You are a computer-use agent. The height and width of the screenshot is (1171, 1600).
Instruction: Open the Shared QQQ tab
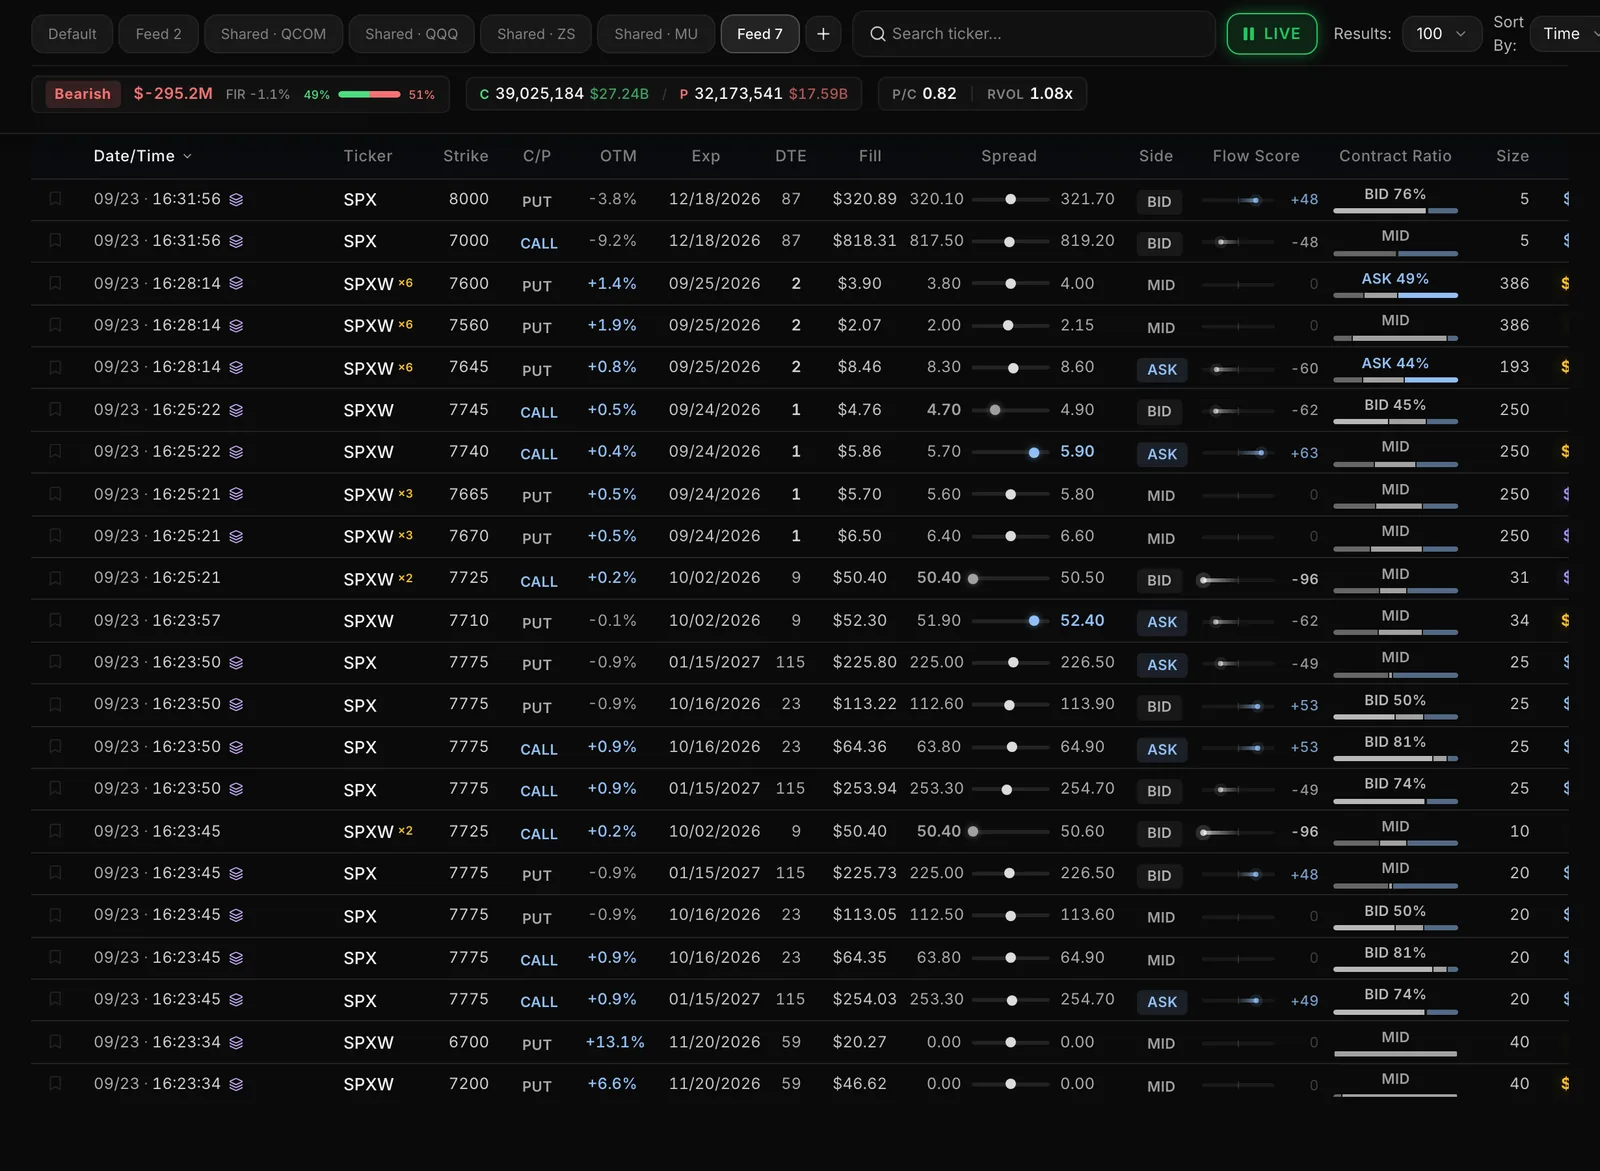click(412, 34)
